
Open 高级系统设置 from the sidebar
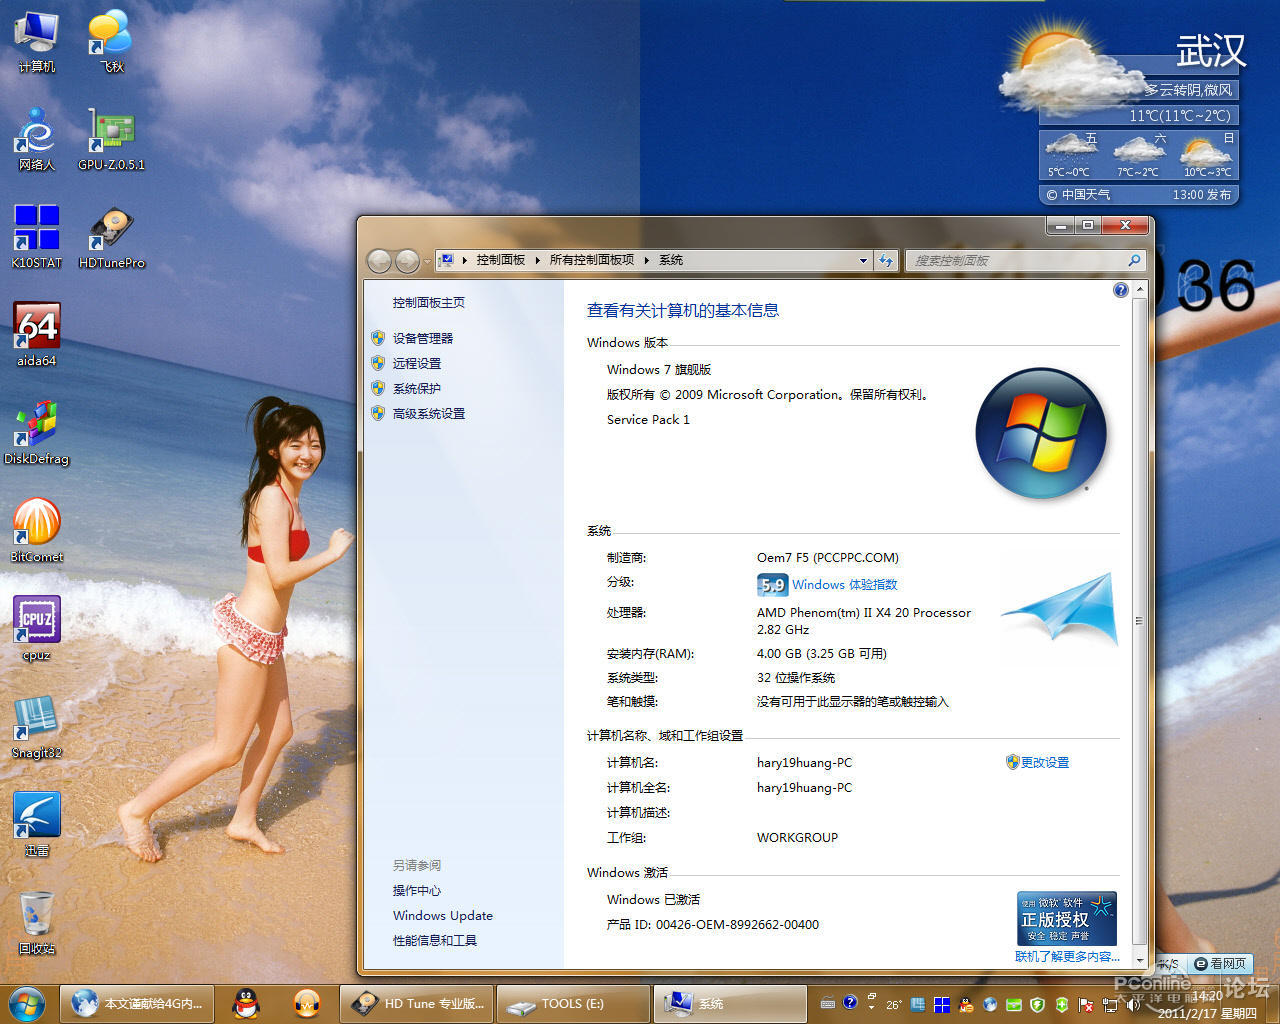428,414
